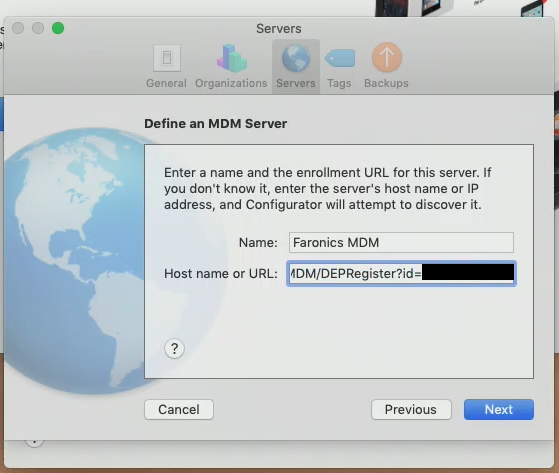Go back with the Previous button
559x473 pixels.
(x=411, y=410)
